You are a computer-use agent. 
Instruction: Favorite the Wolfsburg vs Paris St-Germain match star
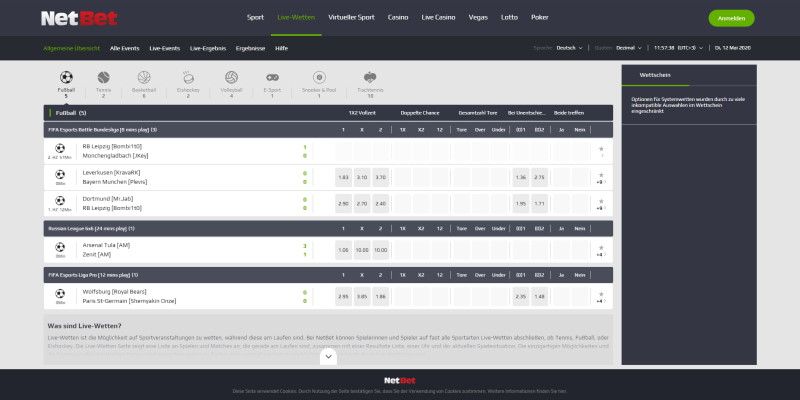(601, 294)
